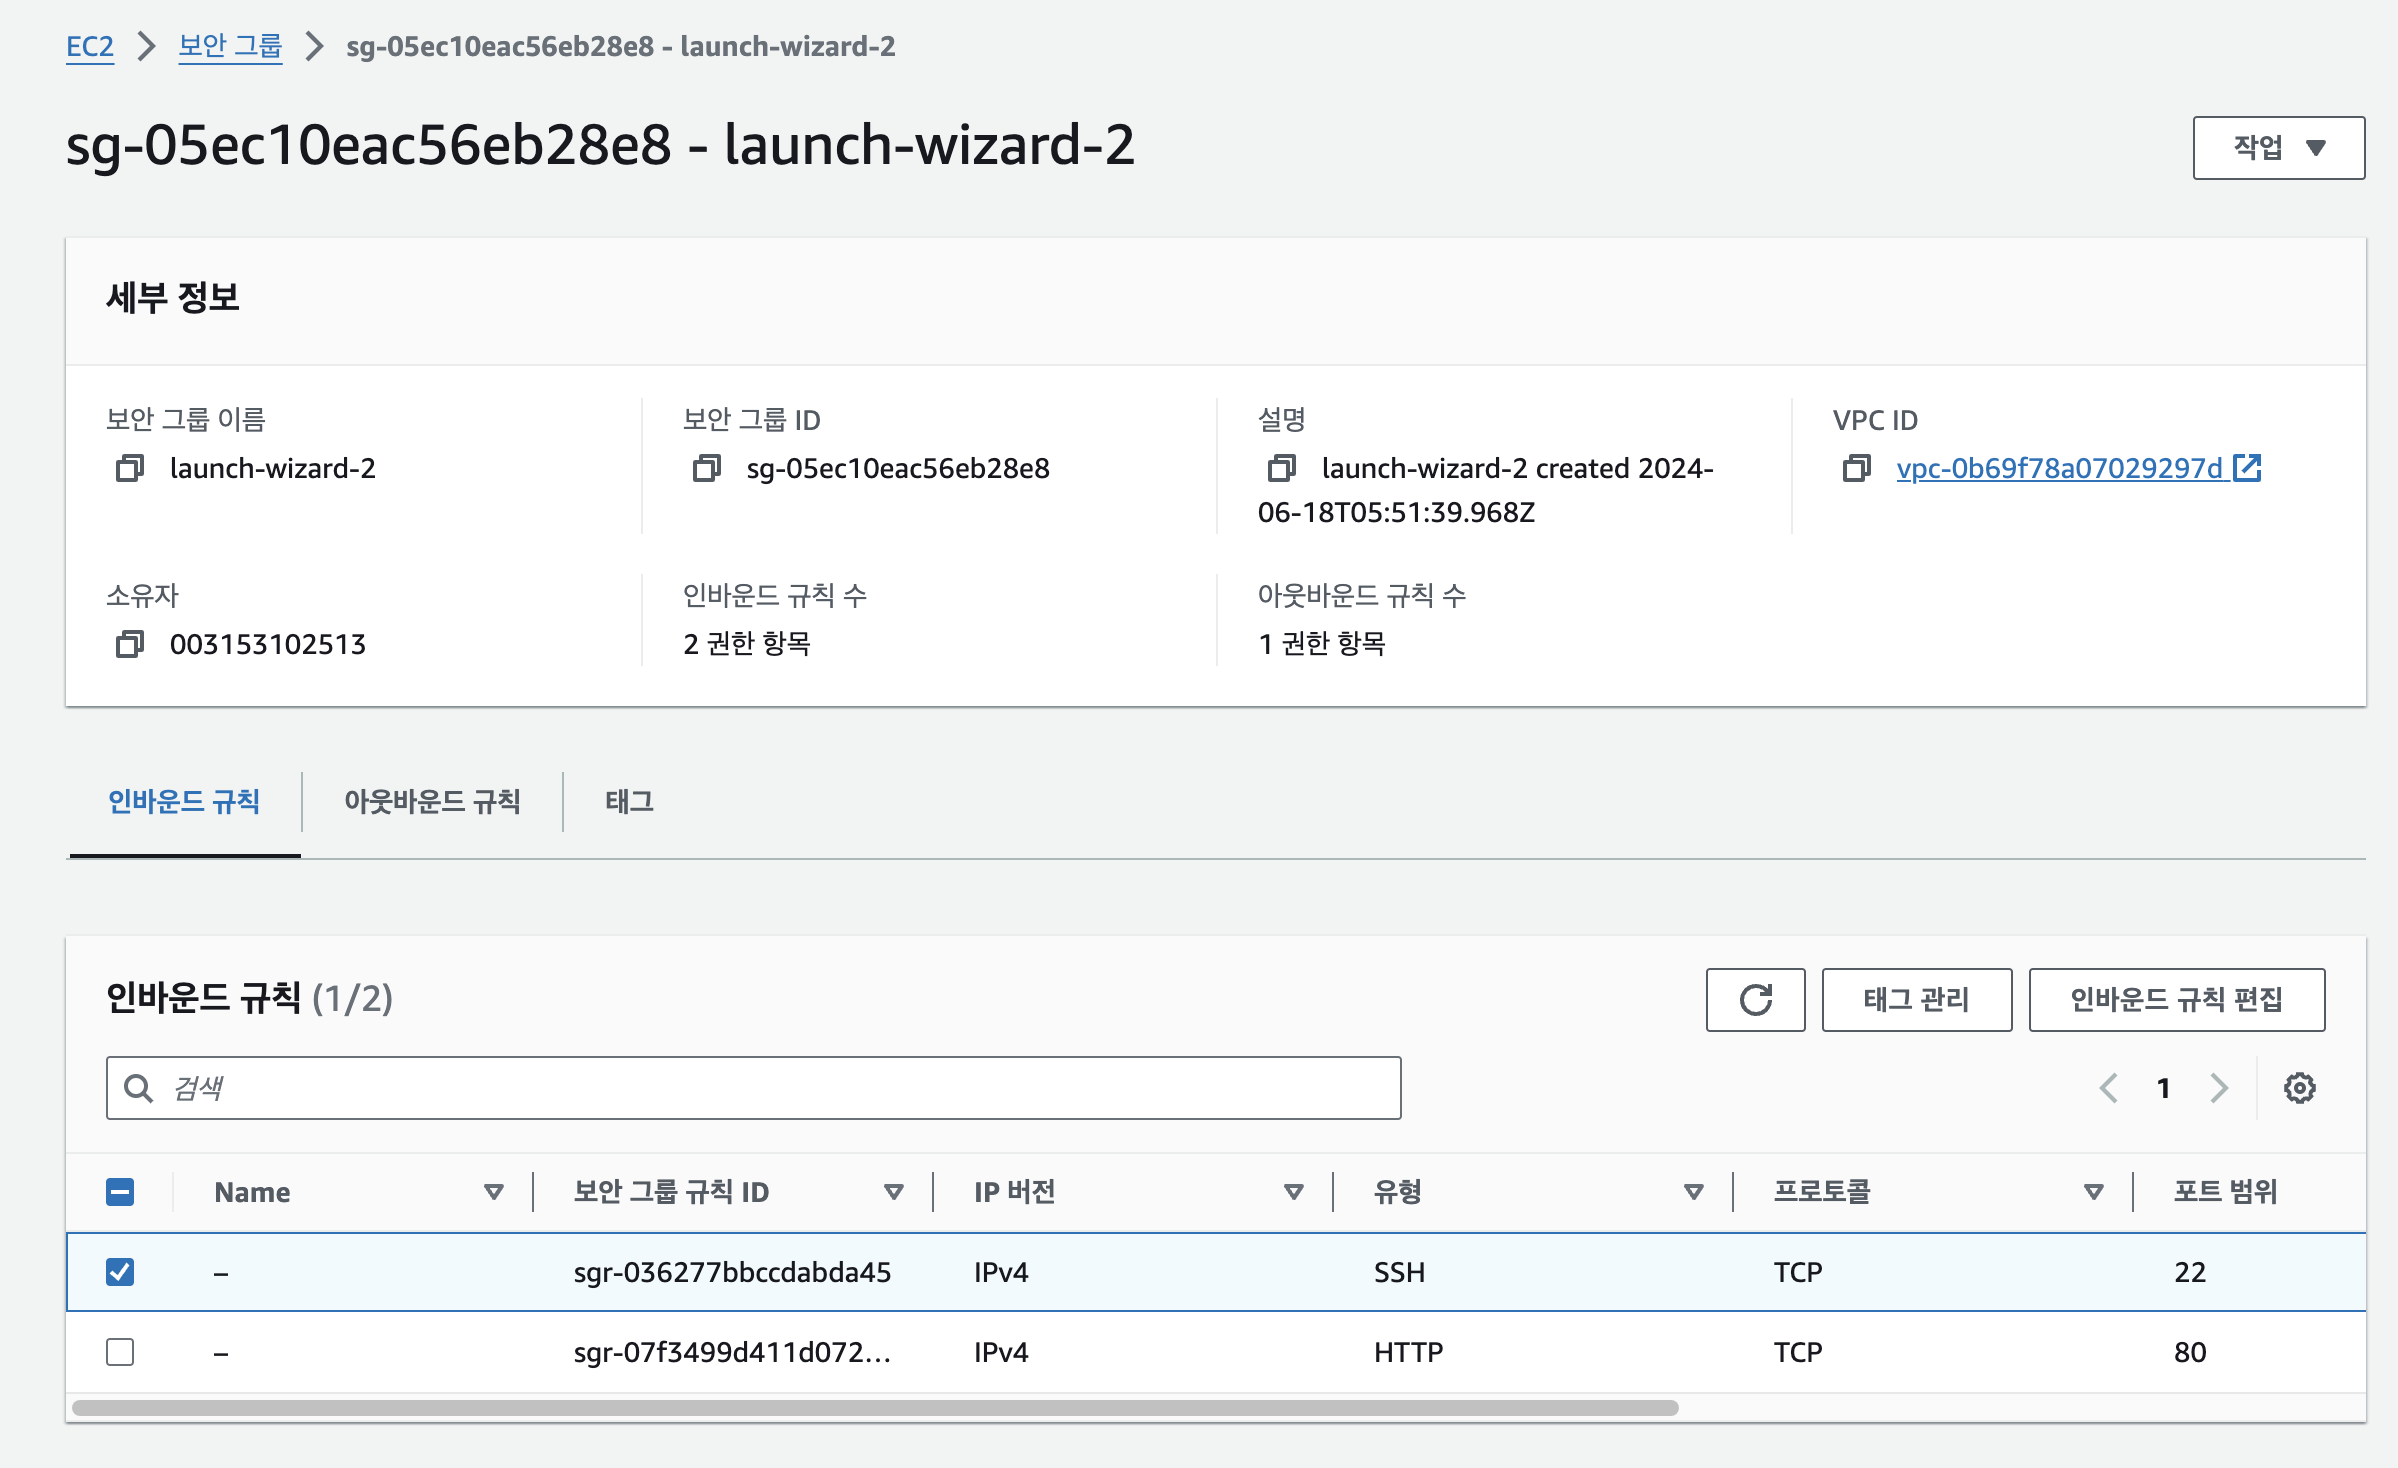Open table preferences gear icon
This screenshot has height=1468, width=2398.
tap(2299, 1088)
